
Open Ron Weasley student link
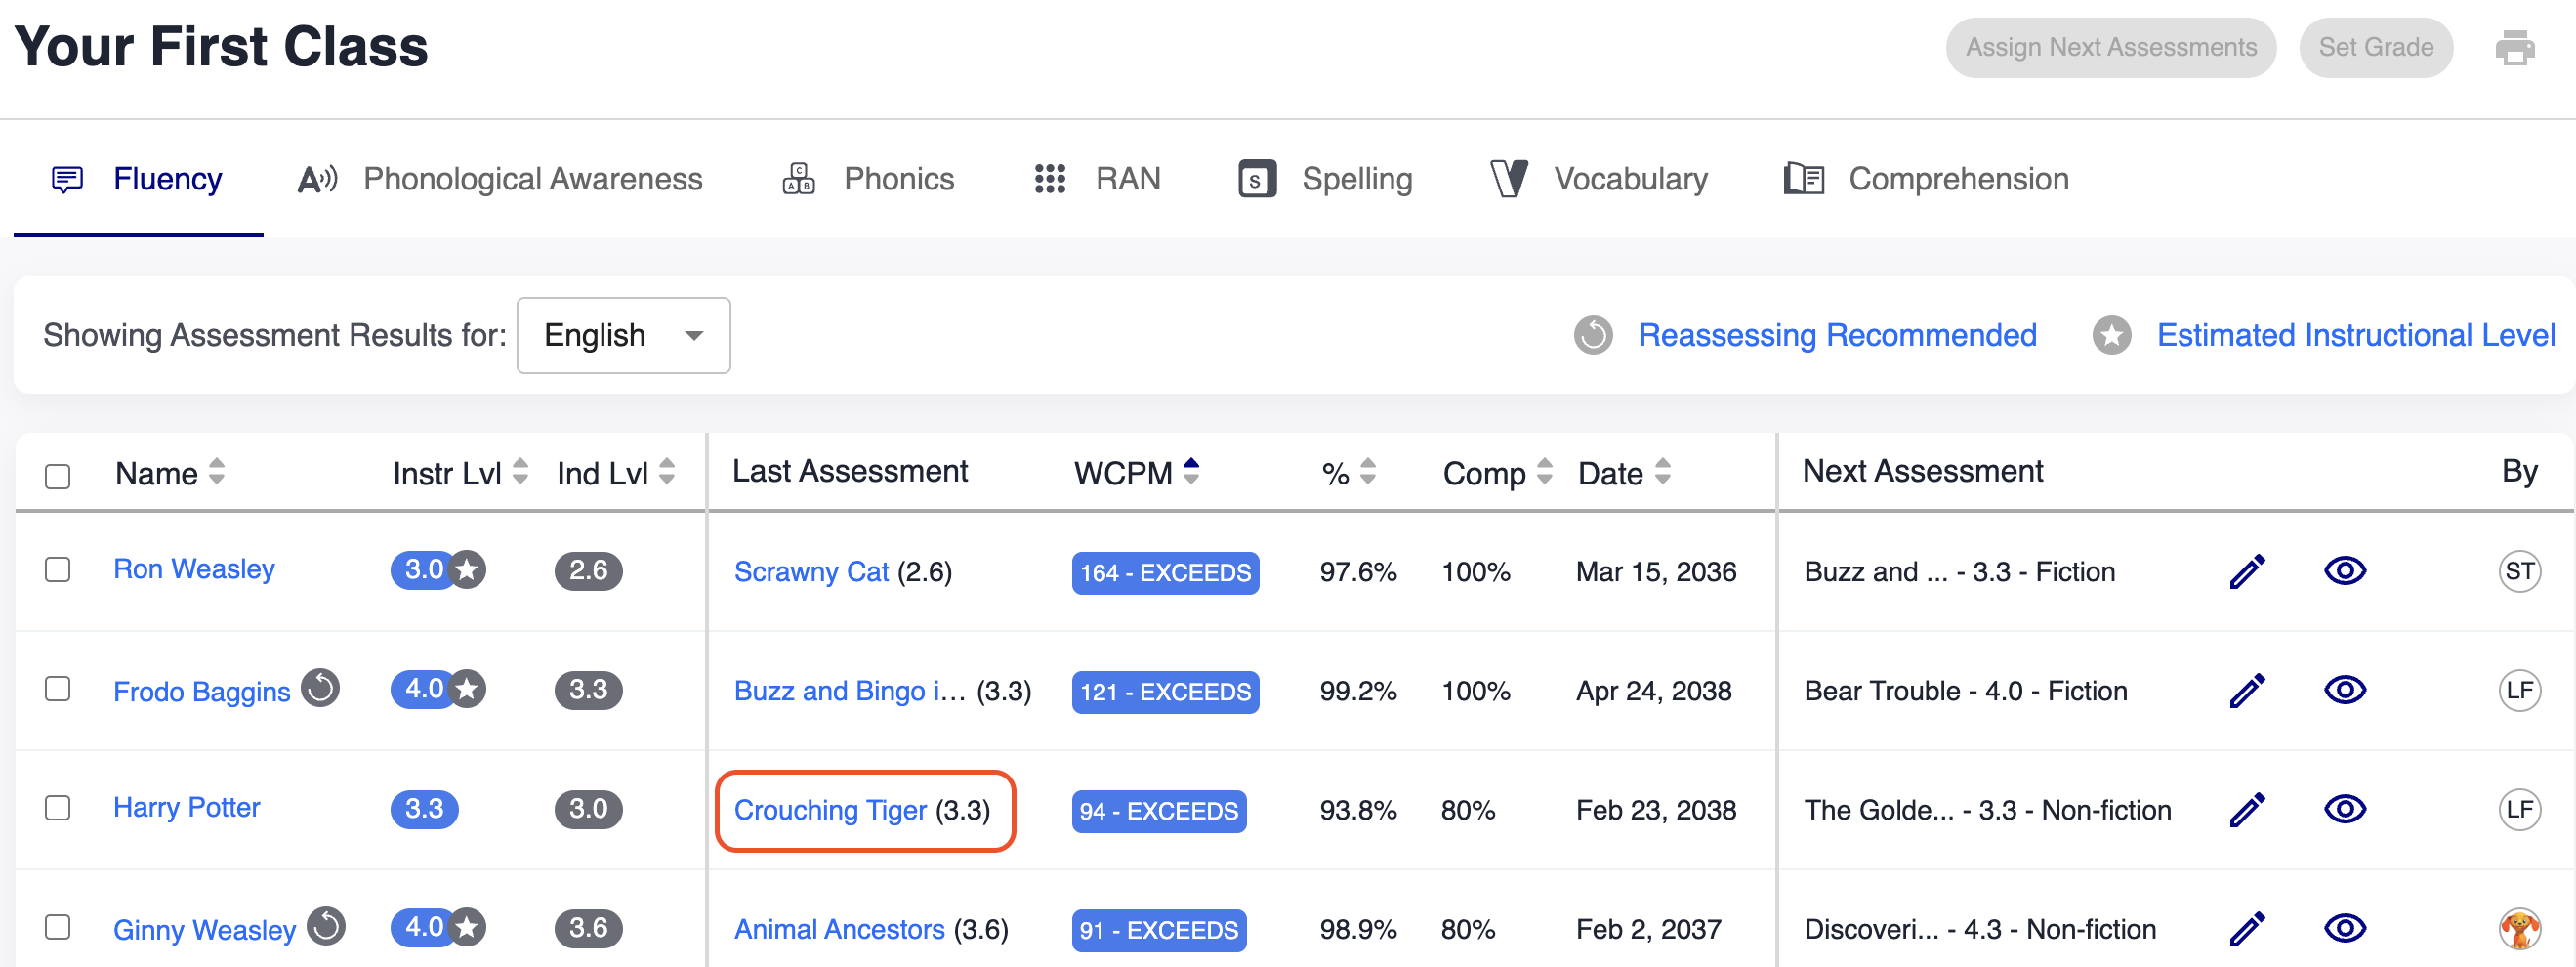[x=194, y=569]
